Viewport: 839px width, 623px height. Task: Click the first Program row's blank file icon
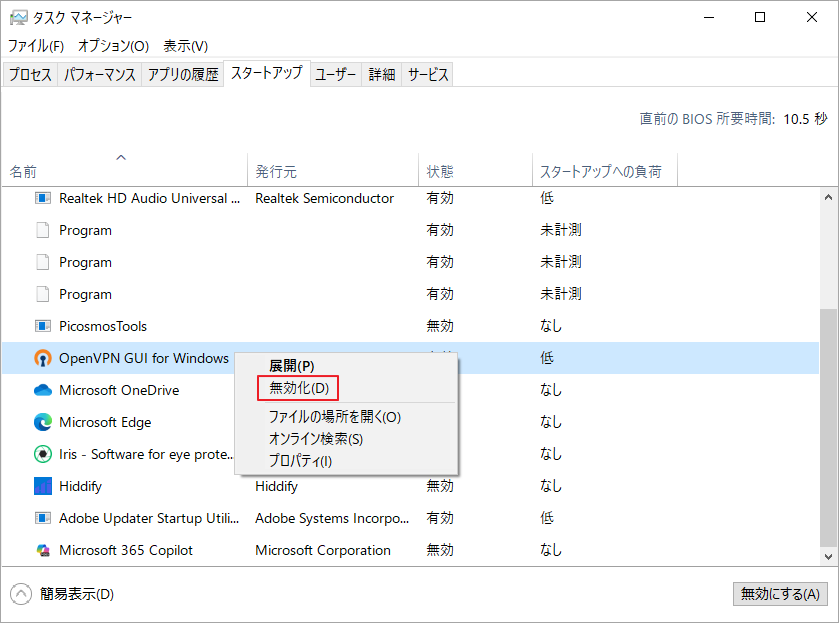click(43, 230)
